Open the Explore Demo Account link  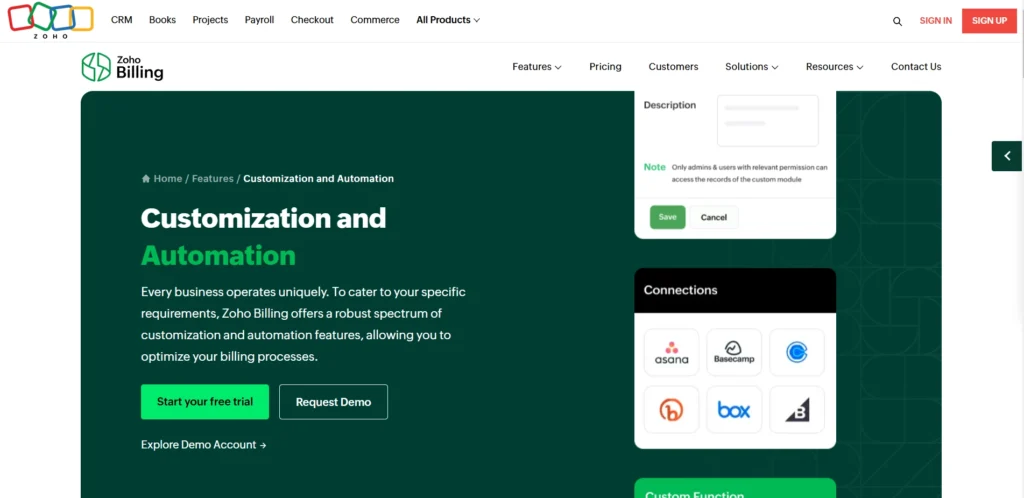coord(203,445)
